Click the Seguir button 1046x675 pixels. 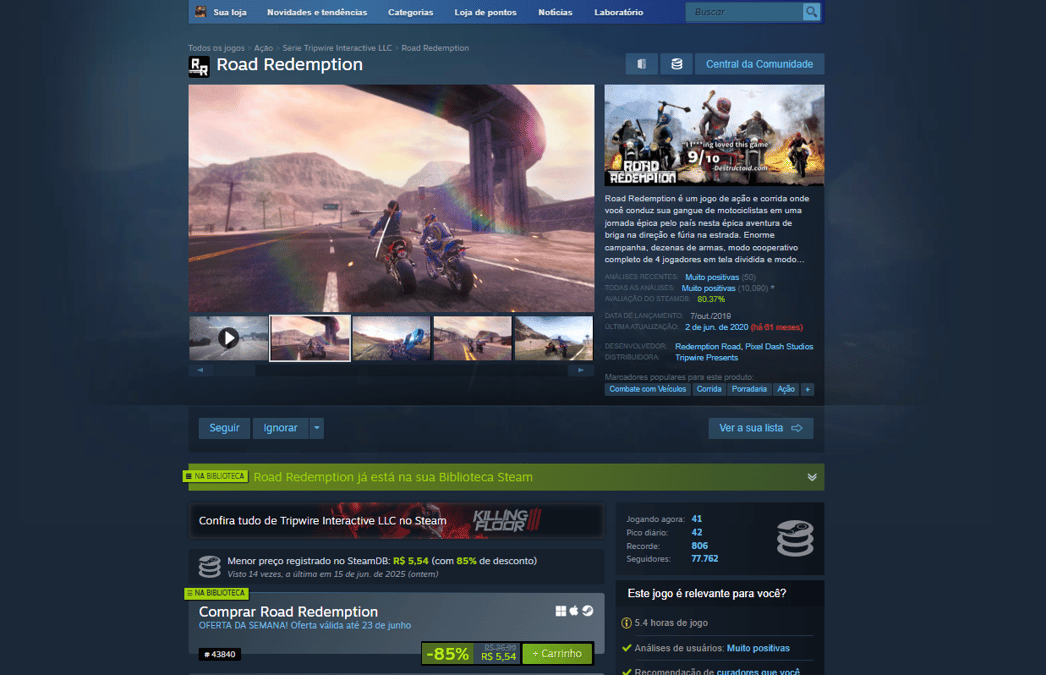click(224, 428)
